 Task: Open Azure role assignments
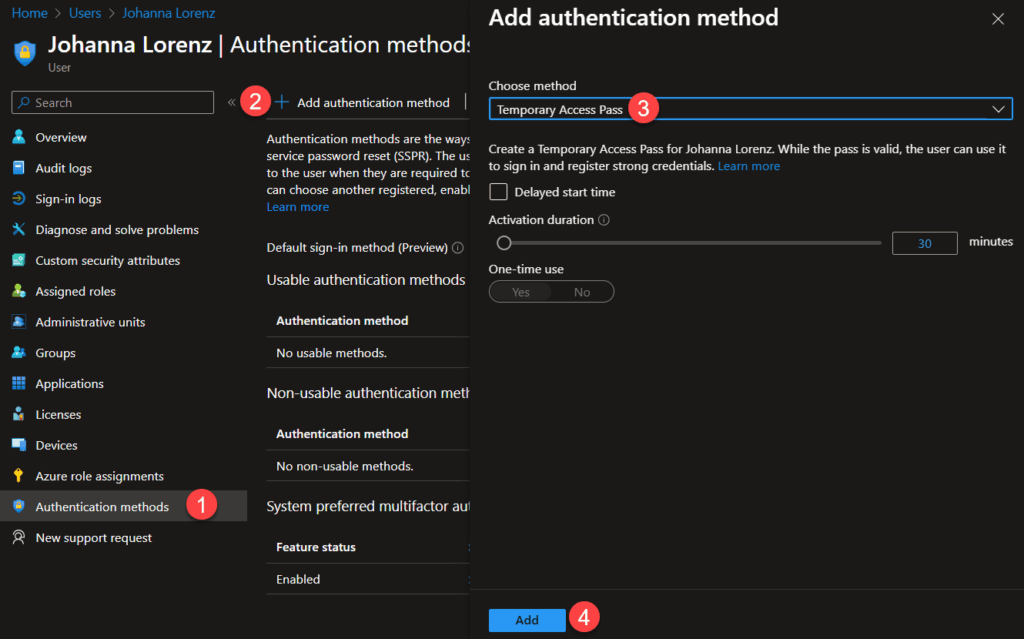coord(99,476)
